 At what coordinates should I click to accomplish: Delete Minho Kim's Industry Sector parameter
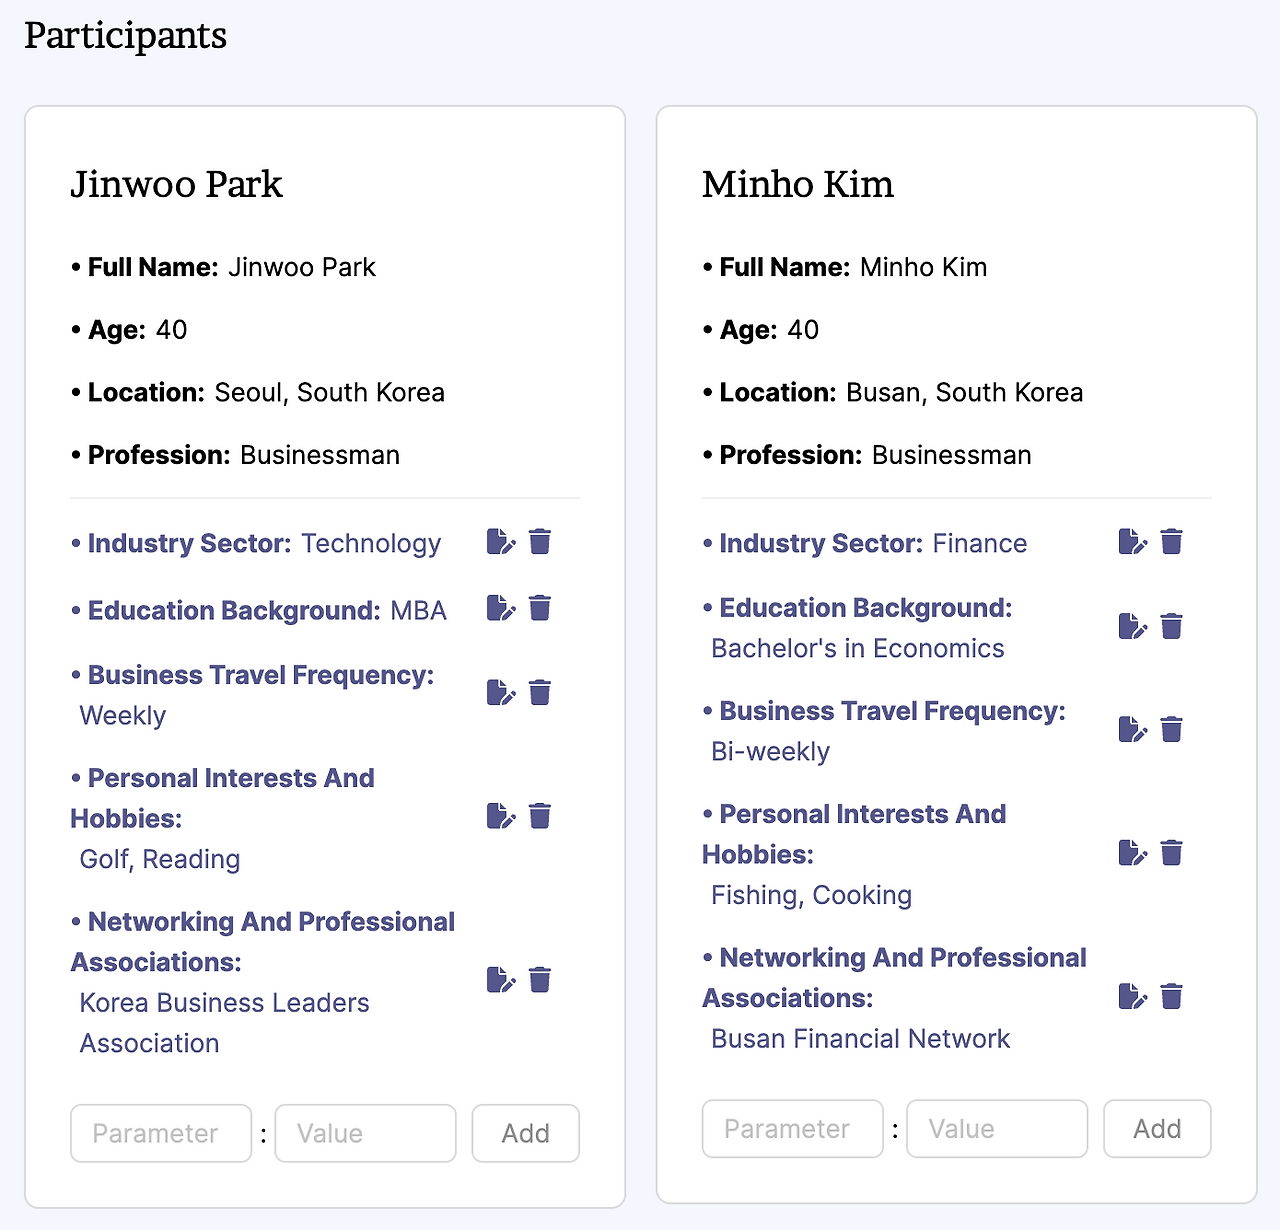(1172, 542)
